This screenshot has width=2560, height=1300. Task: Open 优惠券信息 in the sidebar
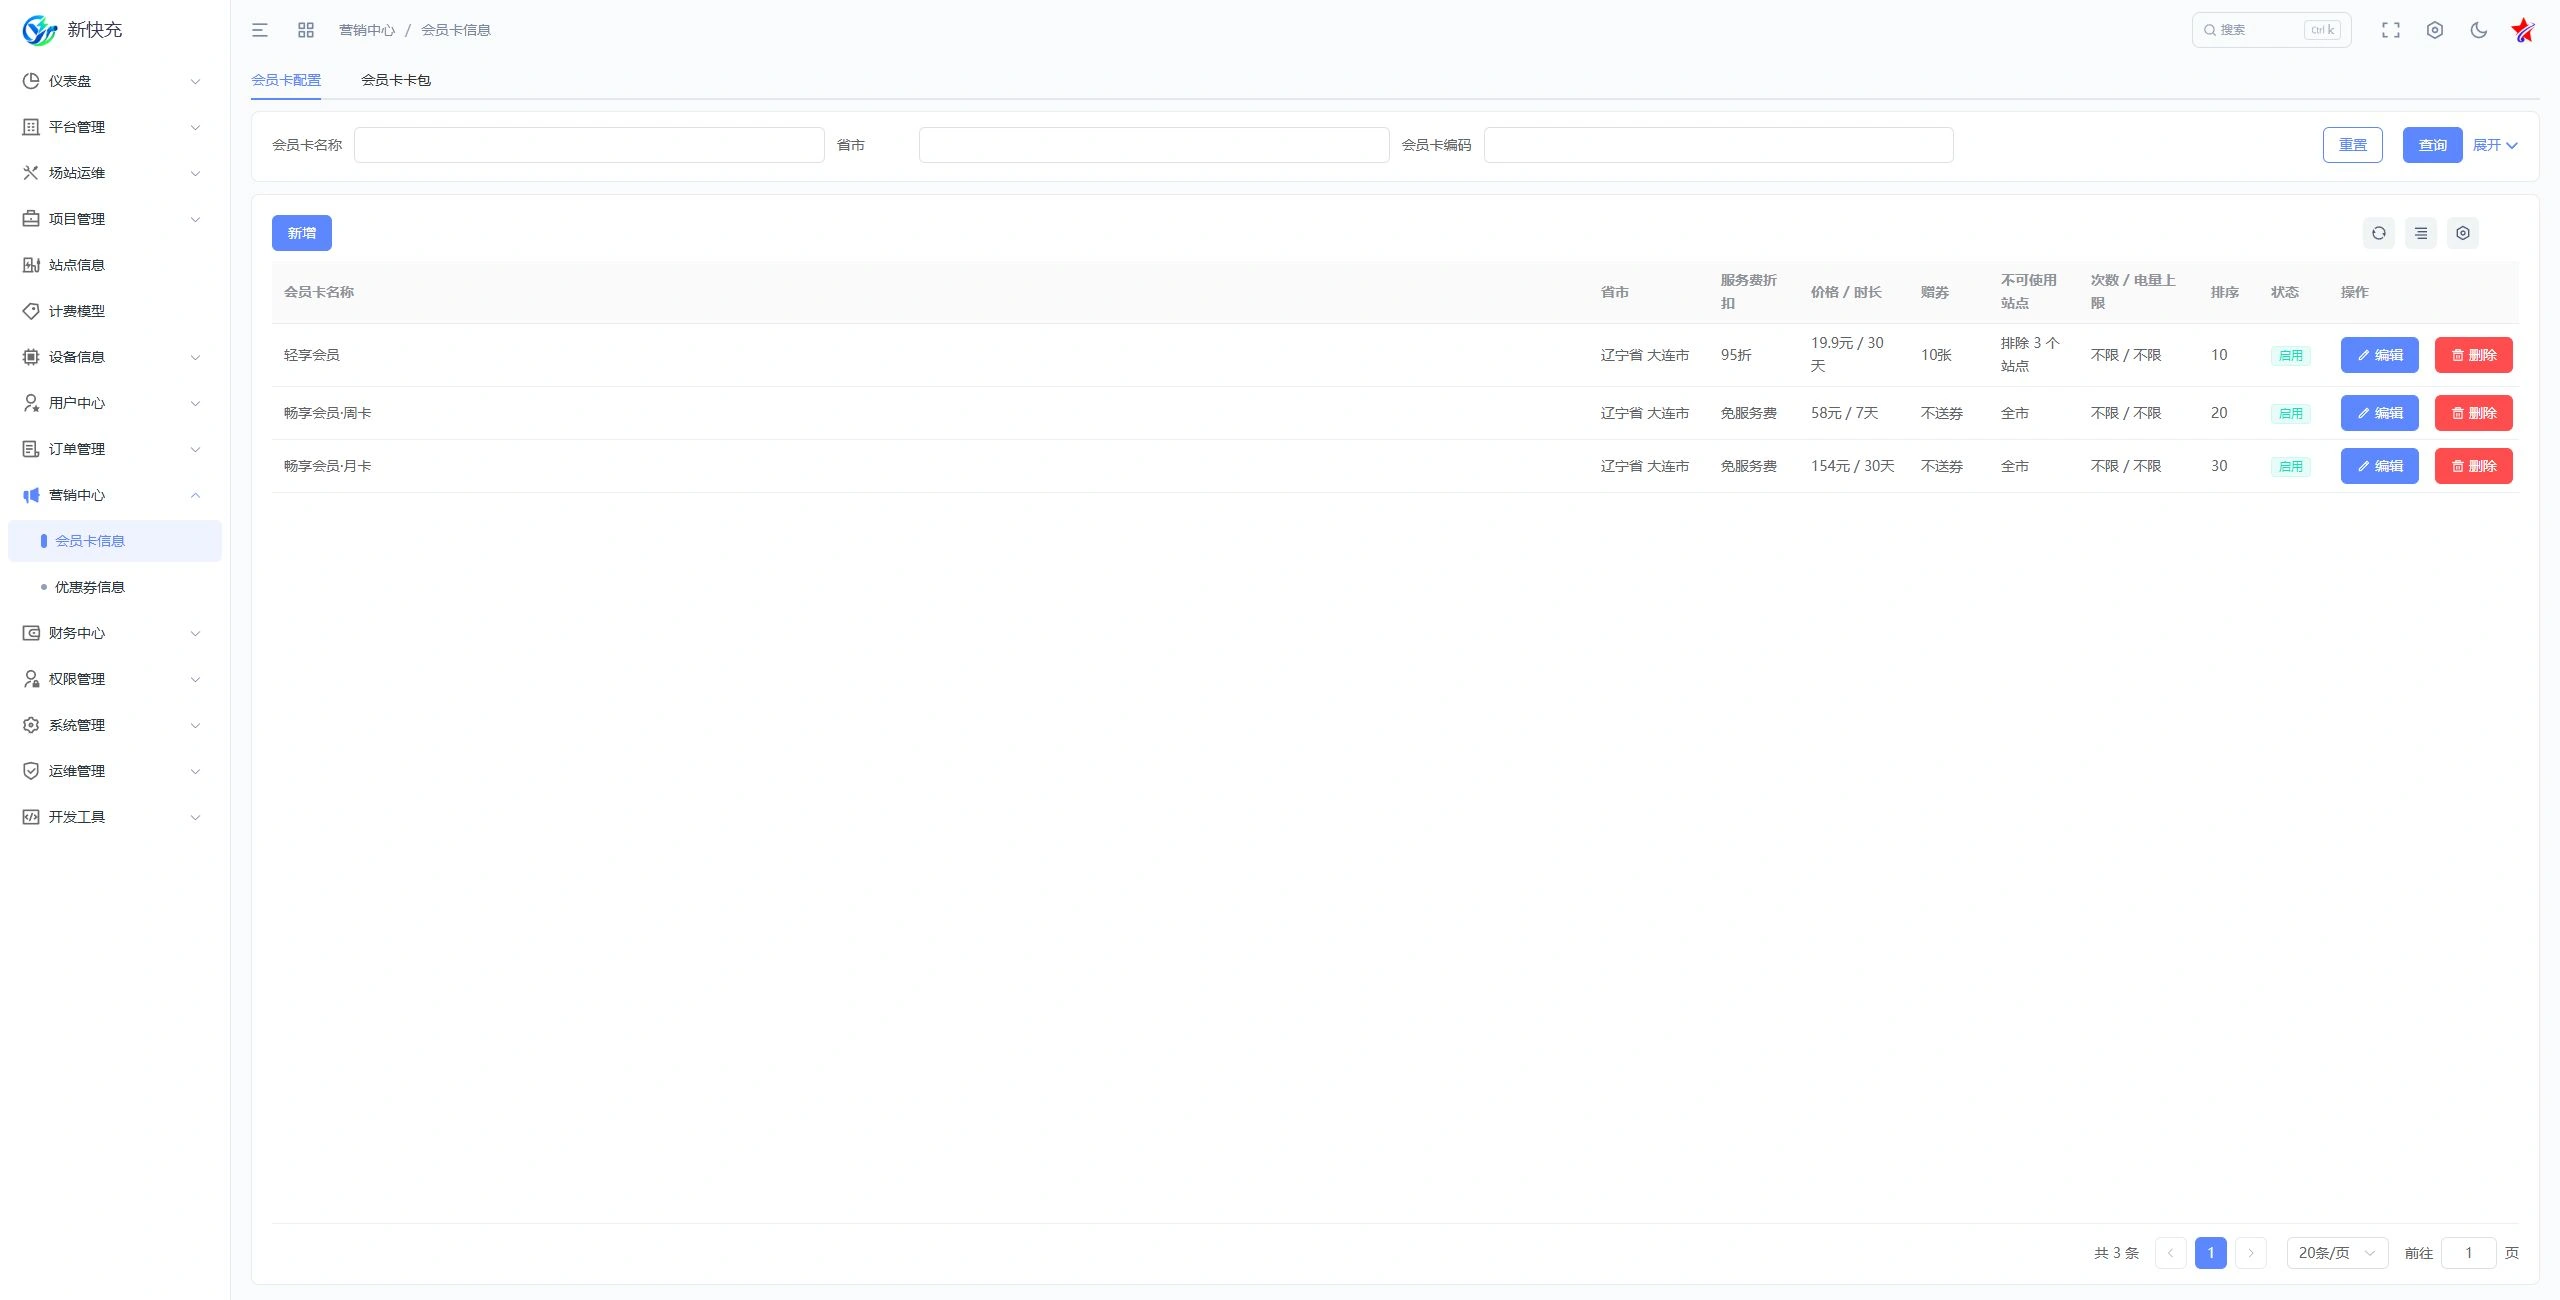tap(115, 587)
